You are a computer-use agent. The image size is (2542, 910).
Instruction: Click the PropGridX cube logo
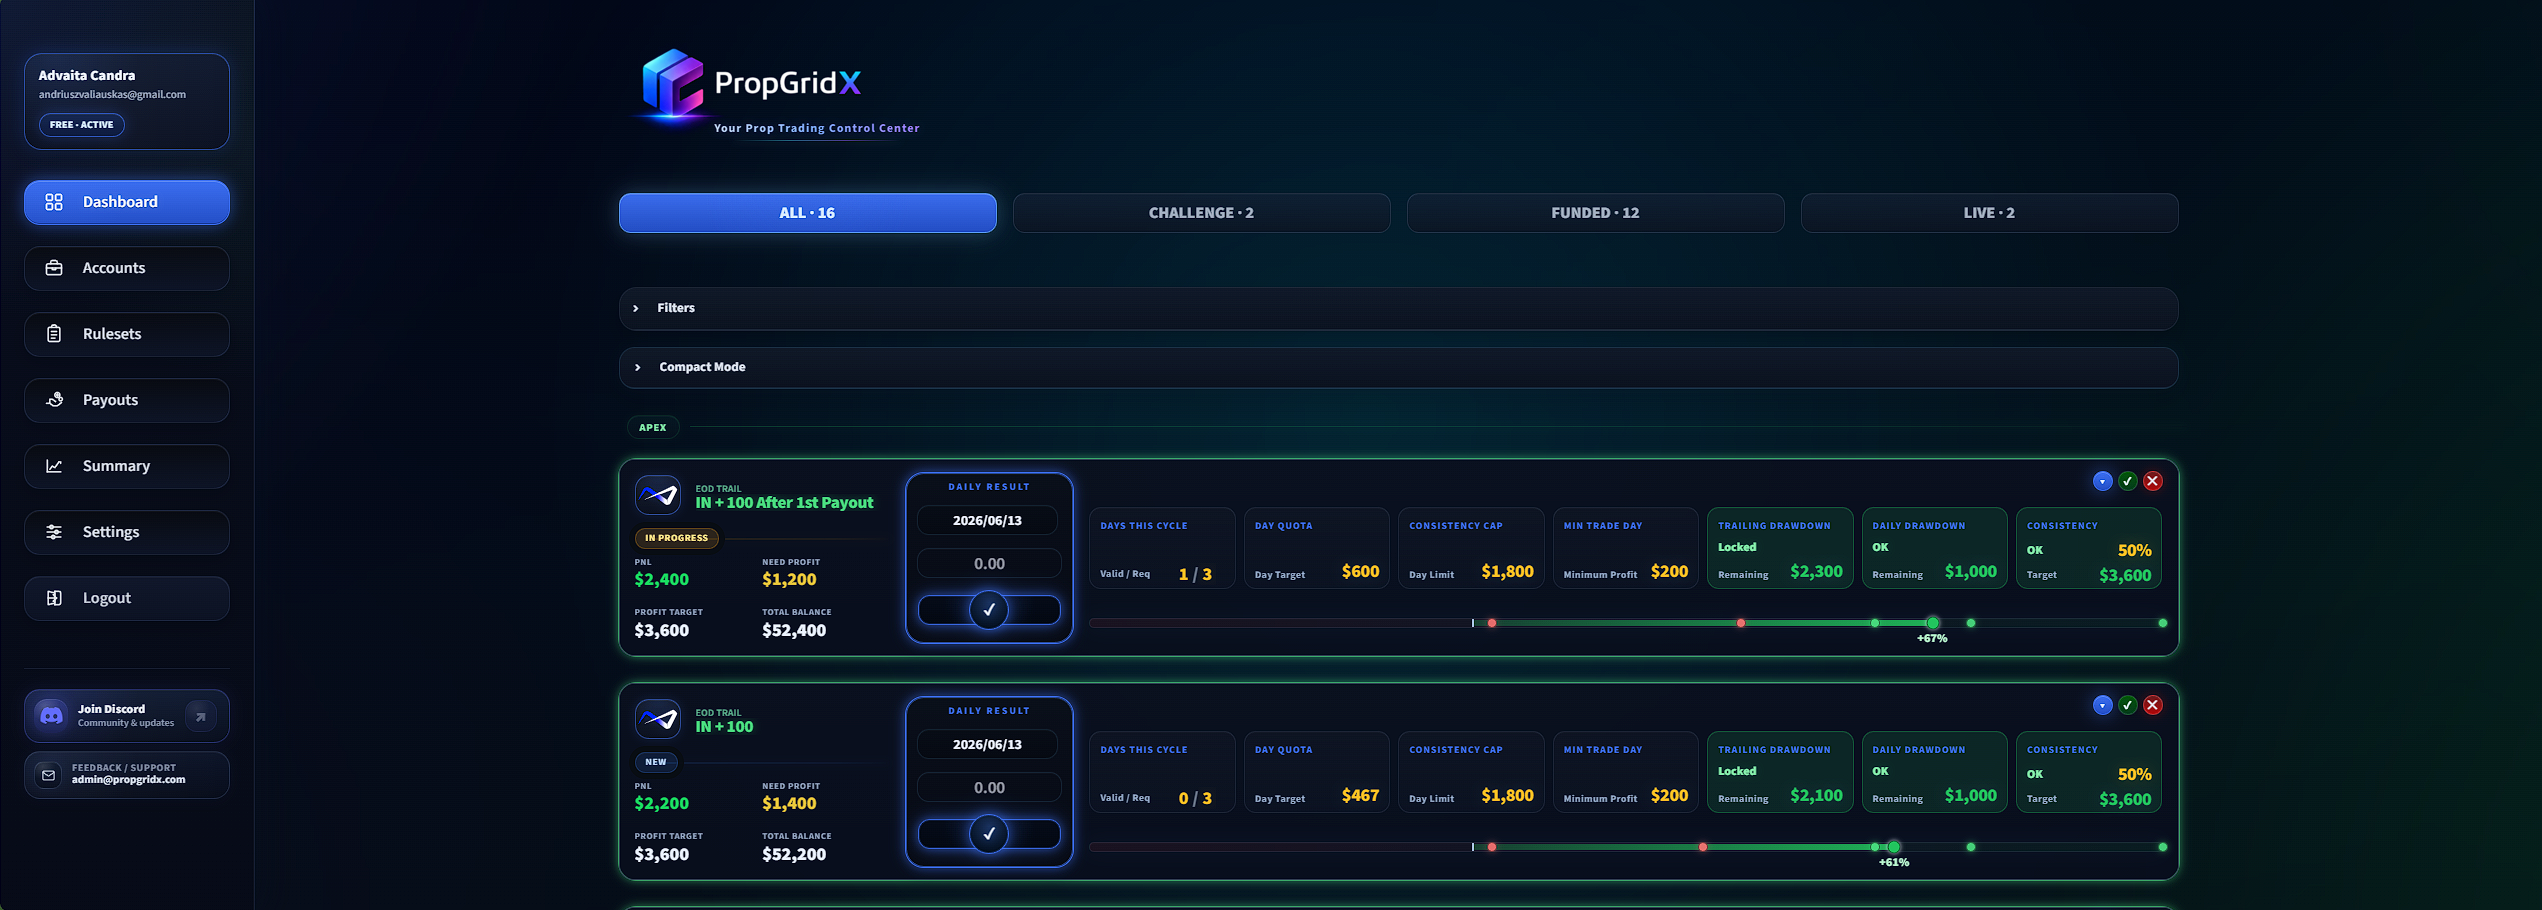pyautogui.click(x=672, y=83)
